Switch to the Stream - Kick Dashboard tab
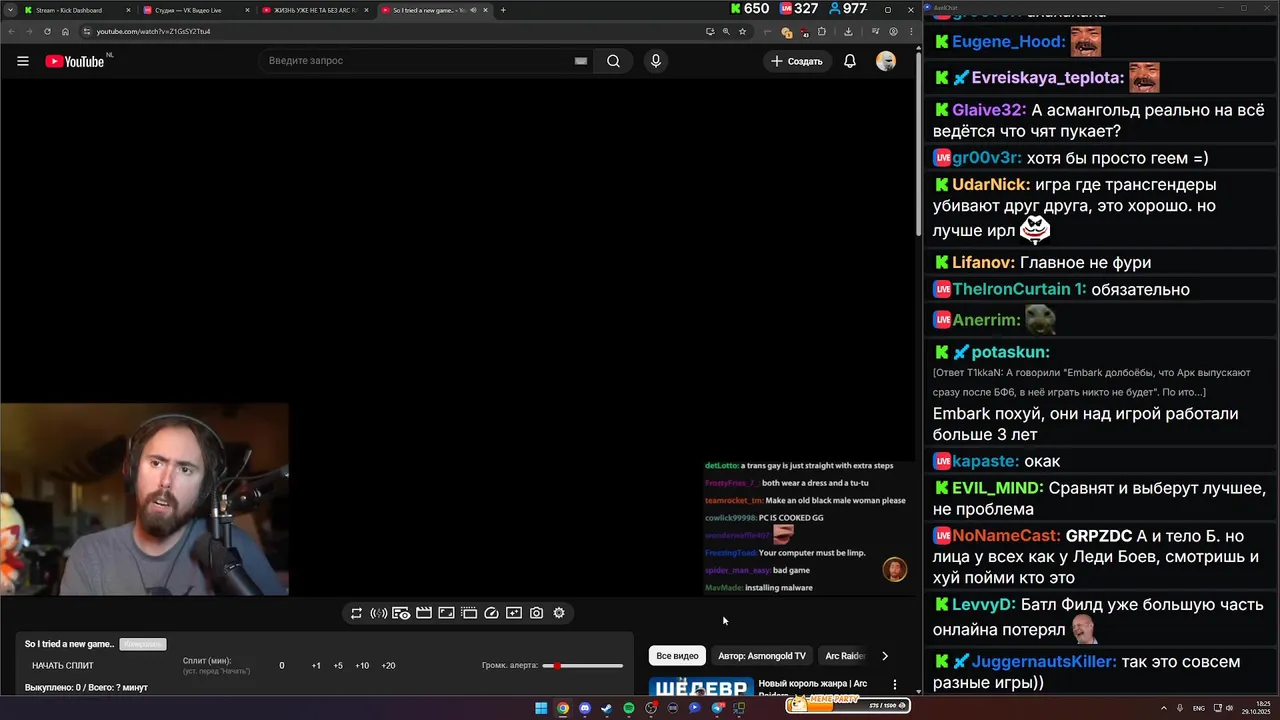This screenshot has height=720, width=1280. coord(76,10)
